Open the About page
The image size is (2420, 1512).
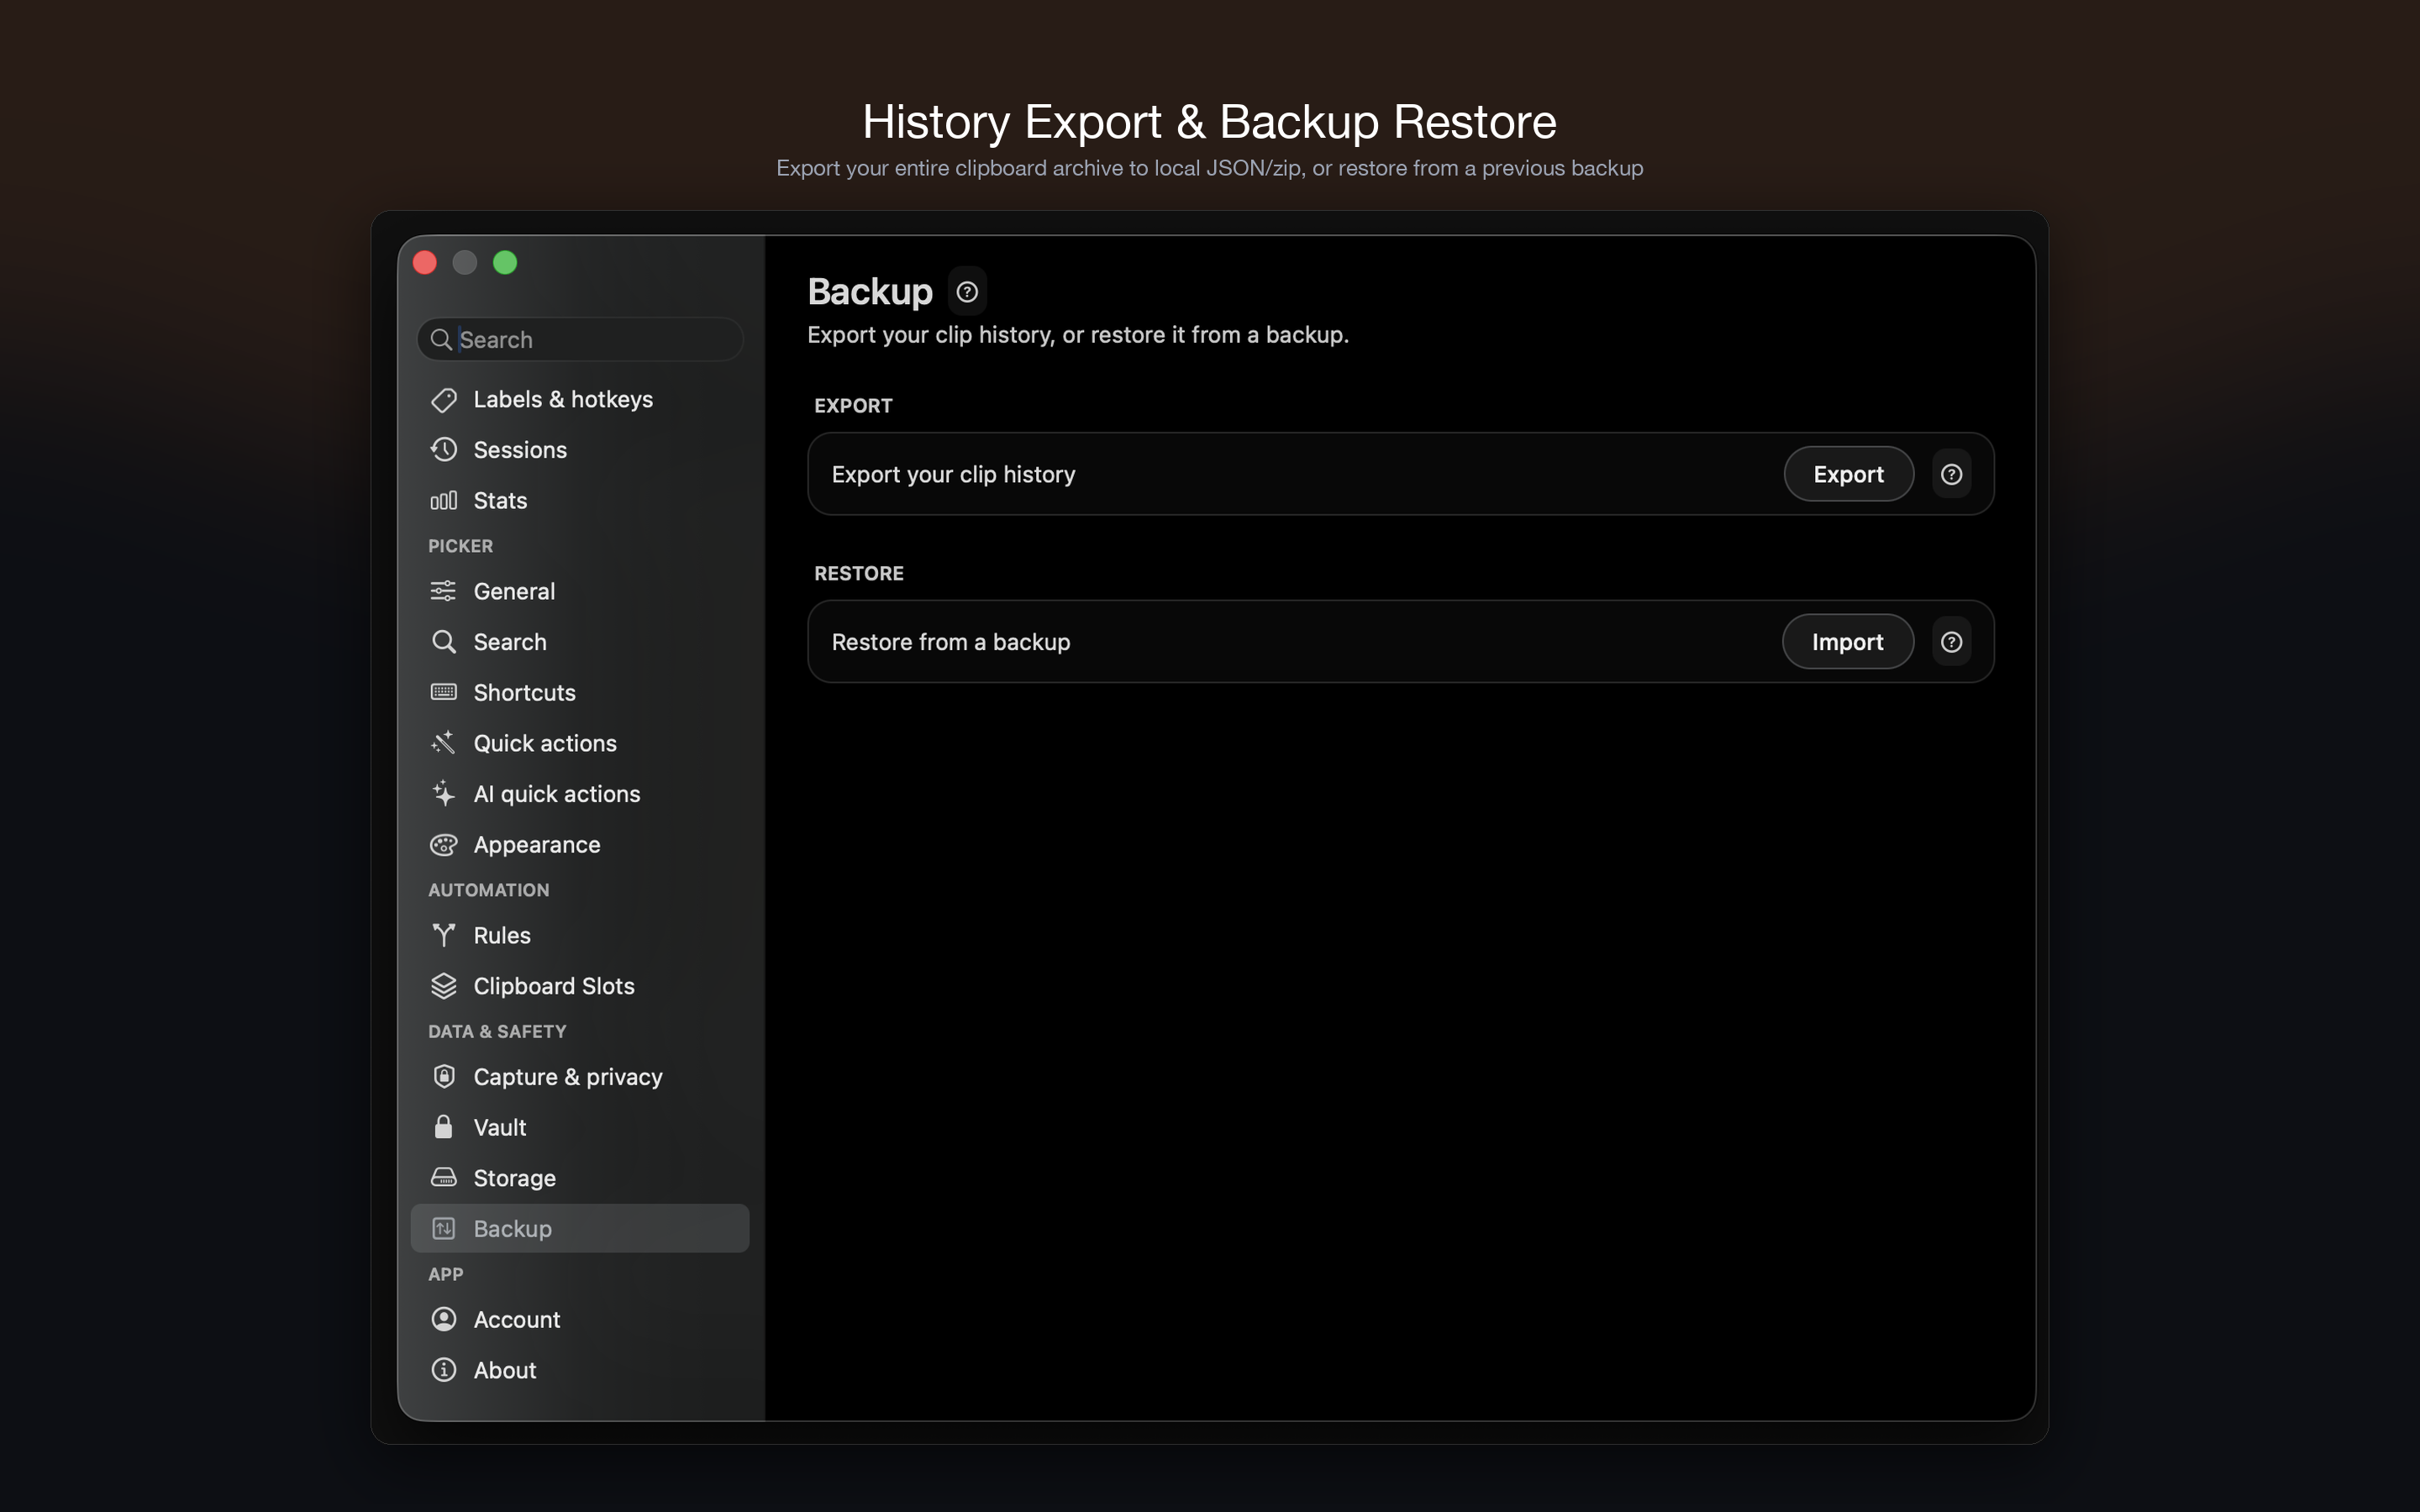coord(580,1370)
